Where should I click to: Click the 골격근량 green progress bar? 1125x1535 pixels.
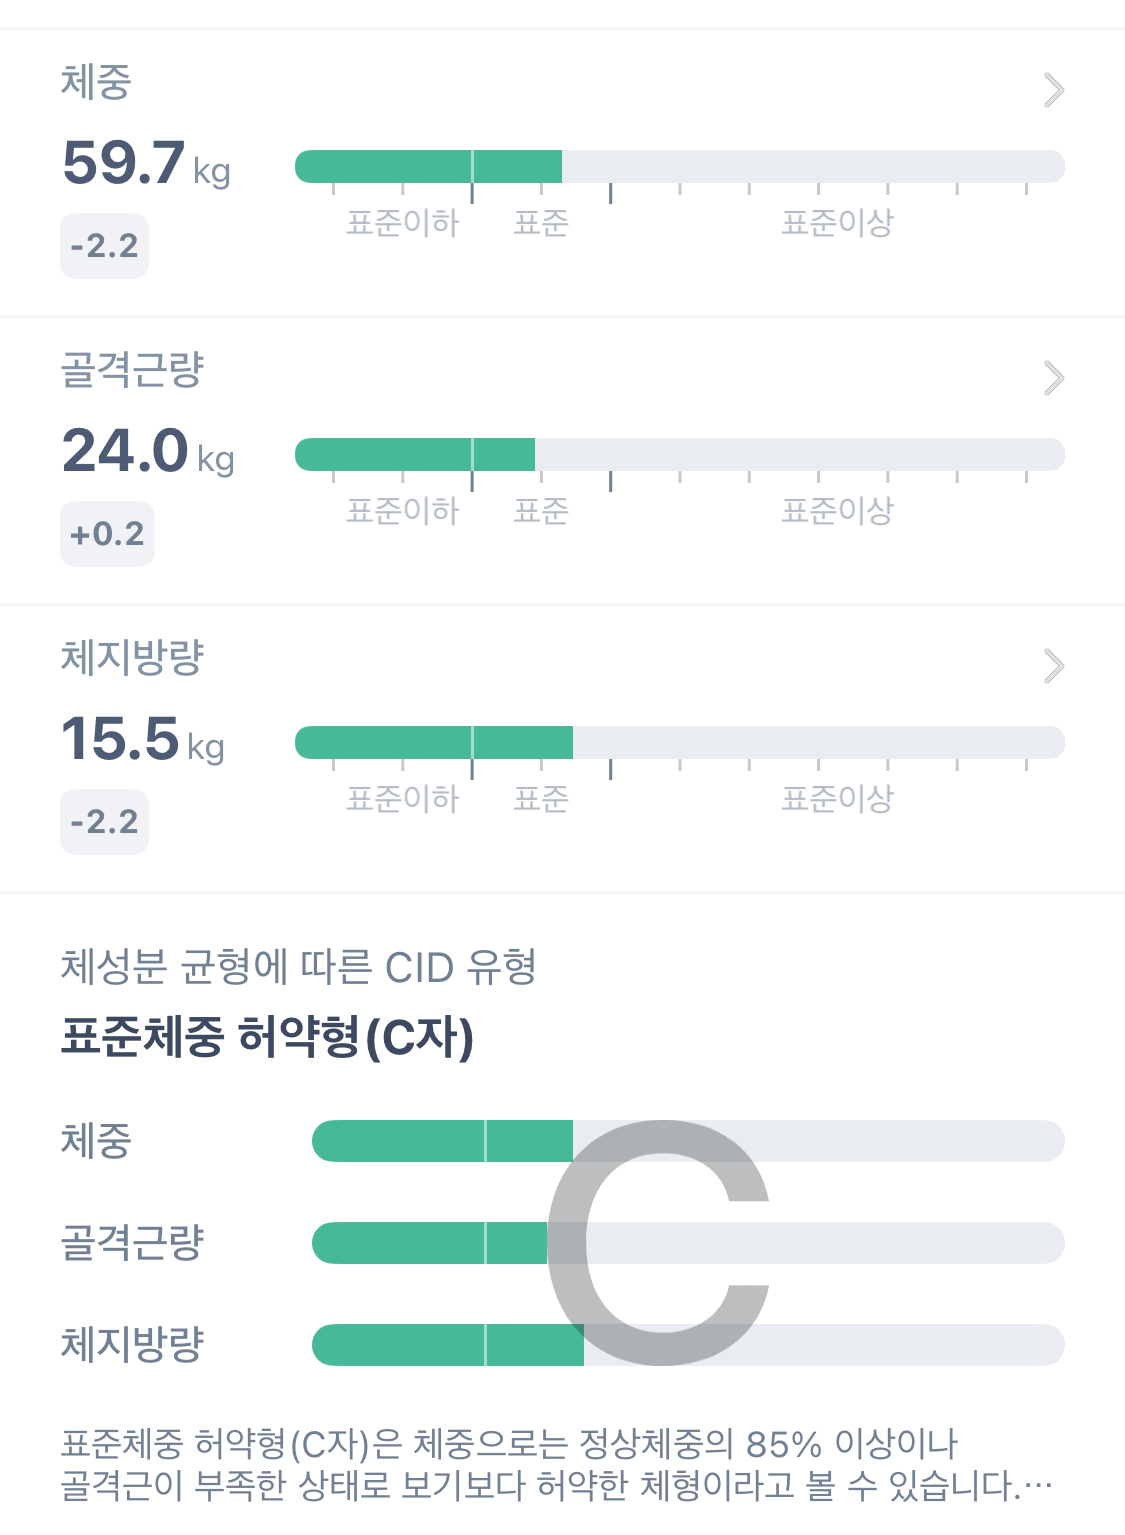click(415, 455)
